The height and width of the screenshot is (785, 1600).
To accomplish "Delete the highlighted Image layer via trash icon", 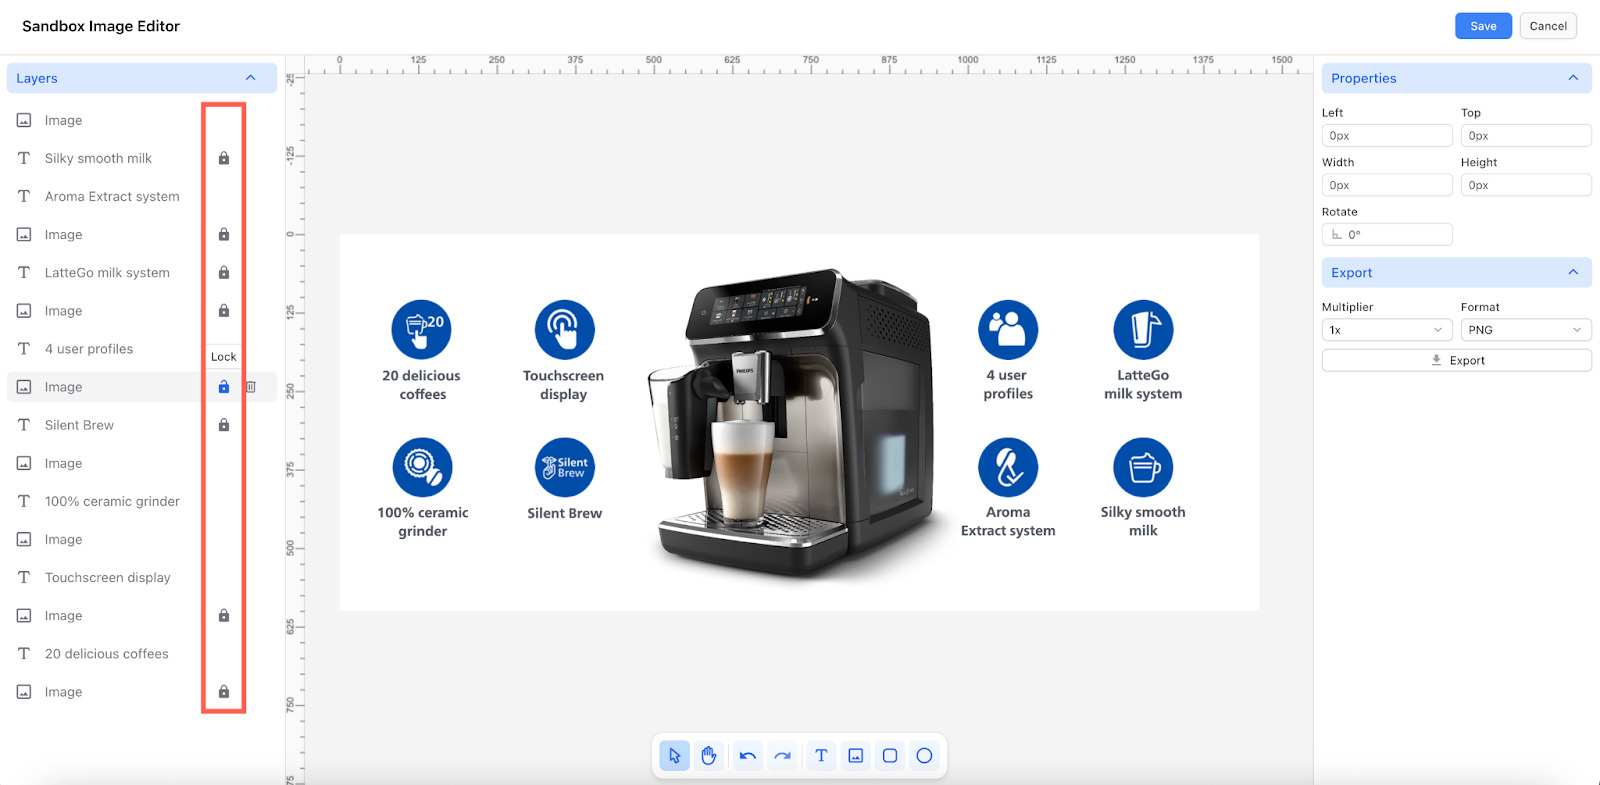I will (251, 387).
